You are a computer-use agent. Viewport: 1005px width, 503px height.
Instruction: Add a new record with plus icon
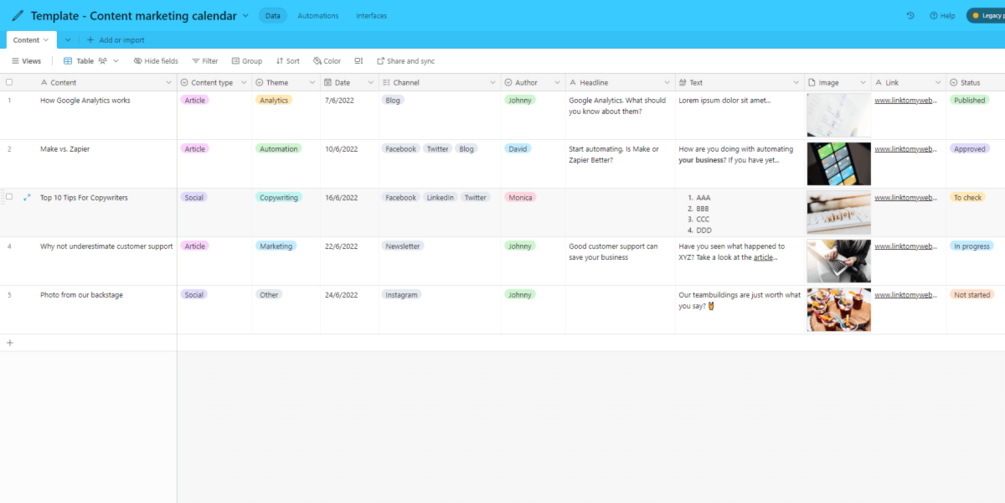tap(10, 343)
